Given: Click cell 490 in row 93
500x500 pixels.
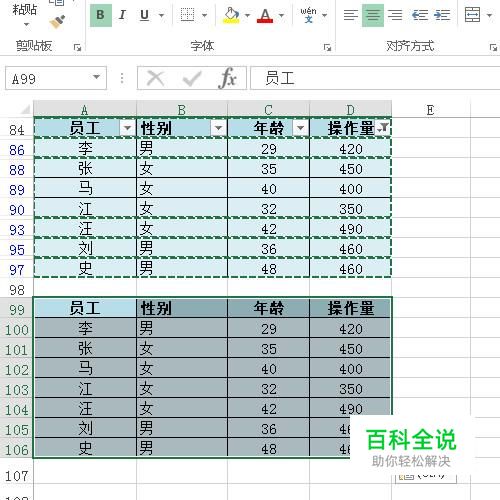Looking at the screenshot, I should 350,228.
